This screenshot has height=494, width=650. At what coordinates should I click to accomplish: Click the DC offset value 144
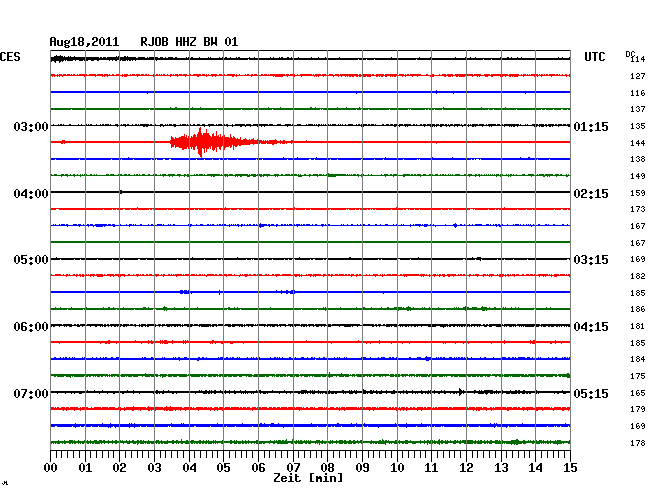pyautogui.click(x=638, y=143)
